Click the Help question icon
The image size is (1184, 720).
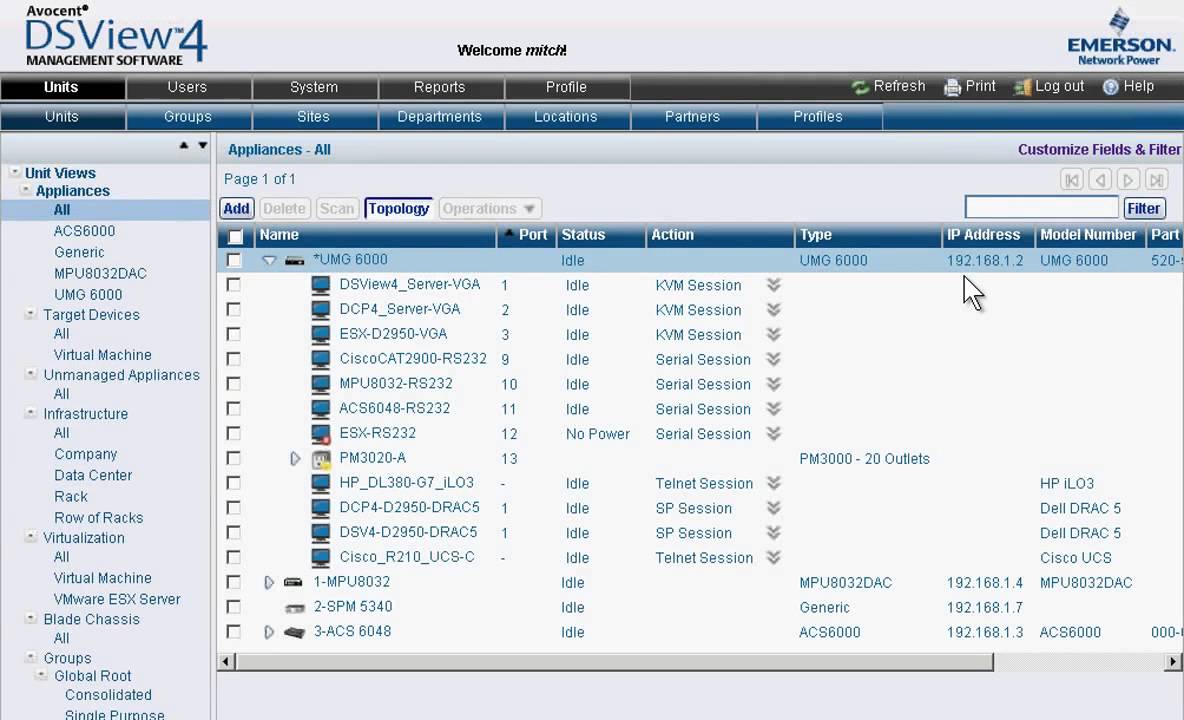click(1110, 88)
